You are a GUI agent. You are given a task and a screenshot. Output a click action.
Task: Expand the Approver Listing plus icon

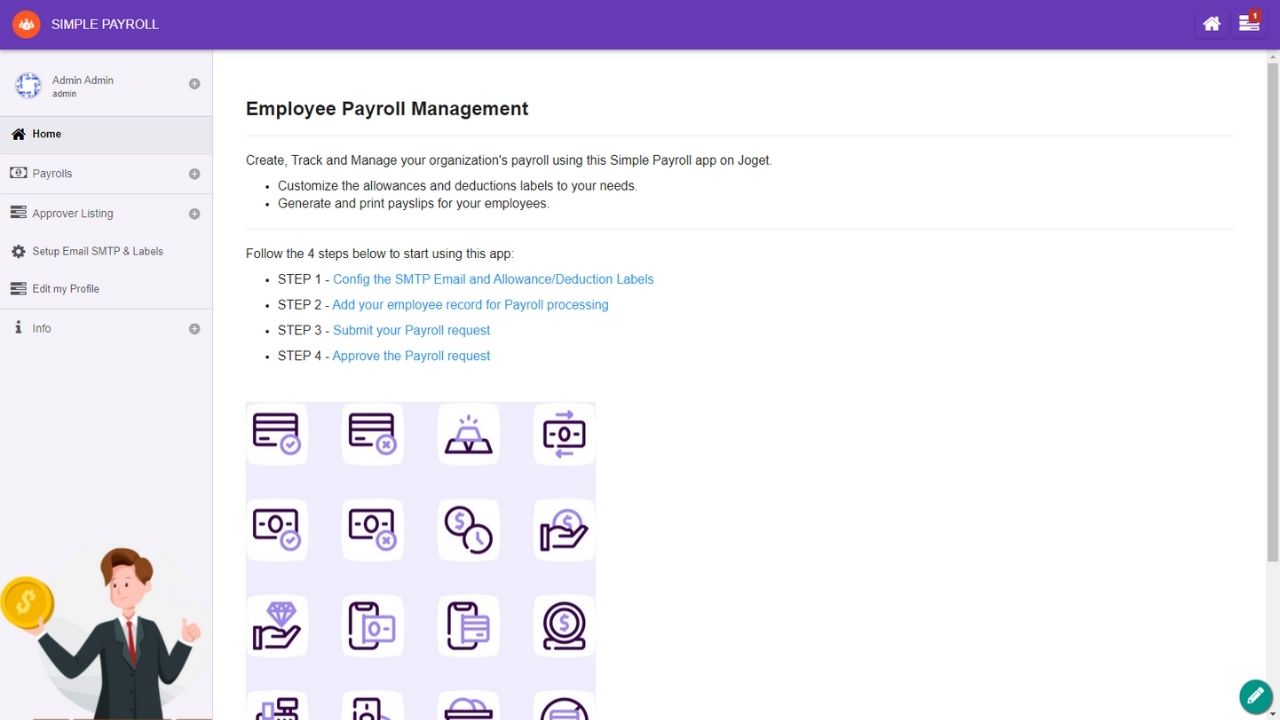tap(194, 214)
